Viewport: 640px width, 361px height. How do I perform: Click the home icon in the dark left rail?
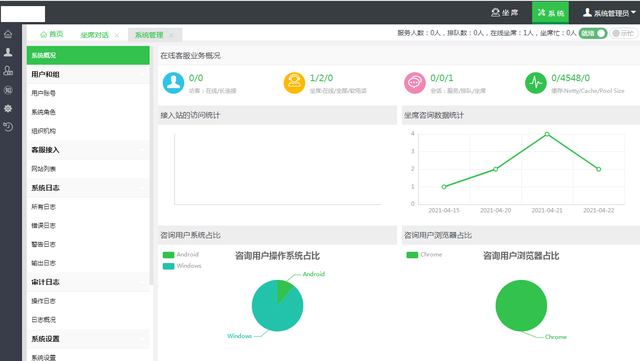tap(8, 34)
